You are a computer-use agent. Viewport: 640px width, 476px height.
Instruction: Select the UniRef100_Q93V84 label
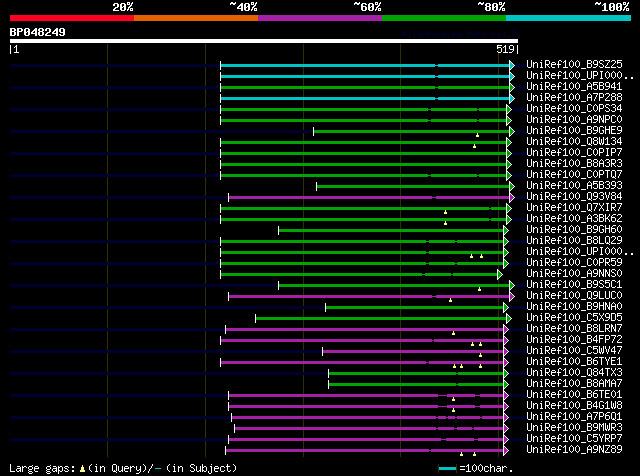pos(574,197)
